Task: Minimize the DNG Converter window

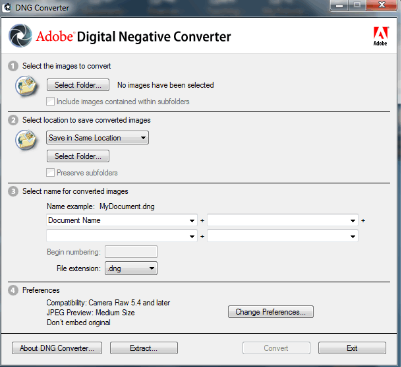Action: coord(339,5)
